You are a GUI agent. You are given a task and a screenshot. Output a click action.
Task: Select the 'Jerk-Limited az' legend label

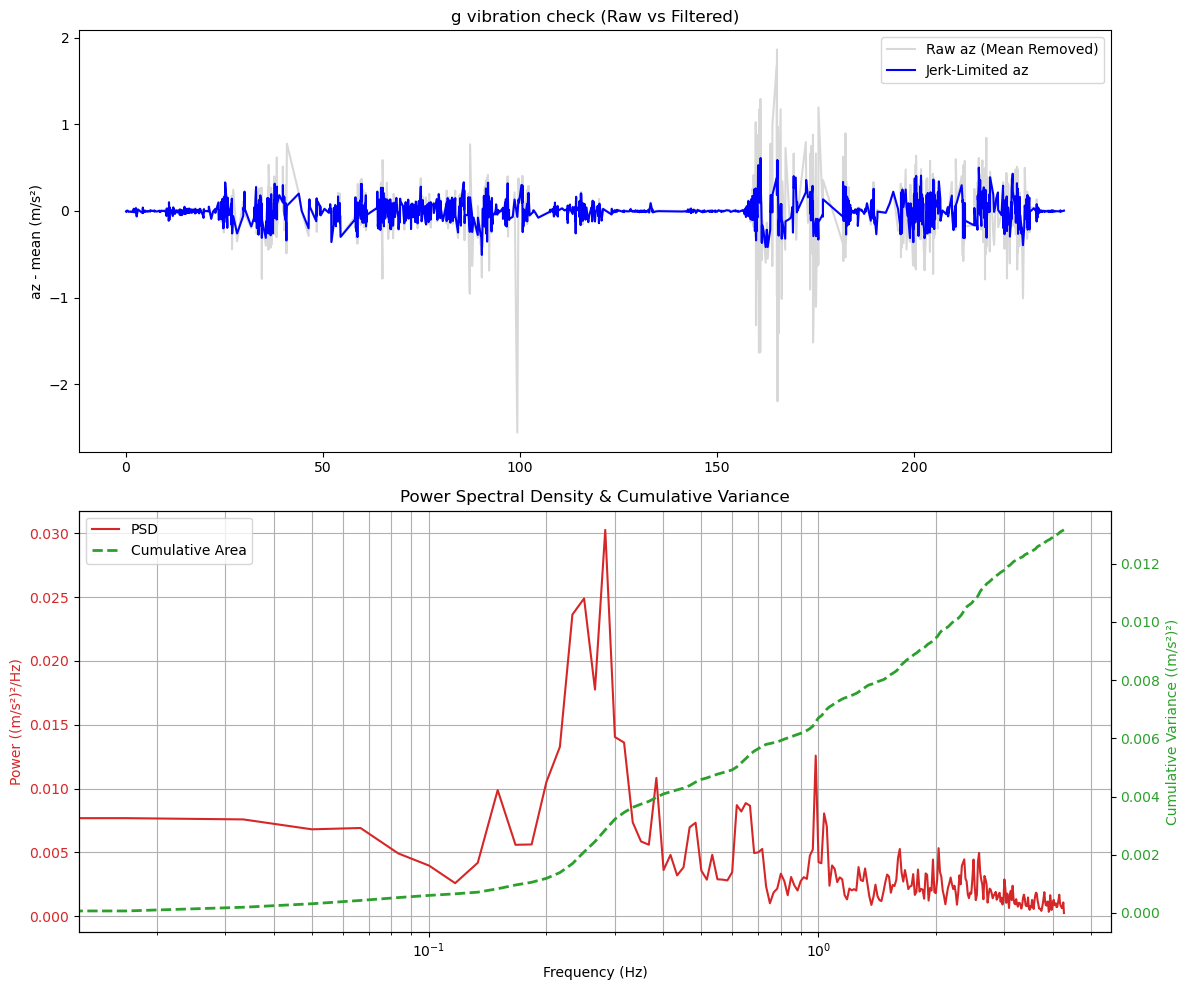click(x=976, y=70)
